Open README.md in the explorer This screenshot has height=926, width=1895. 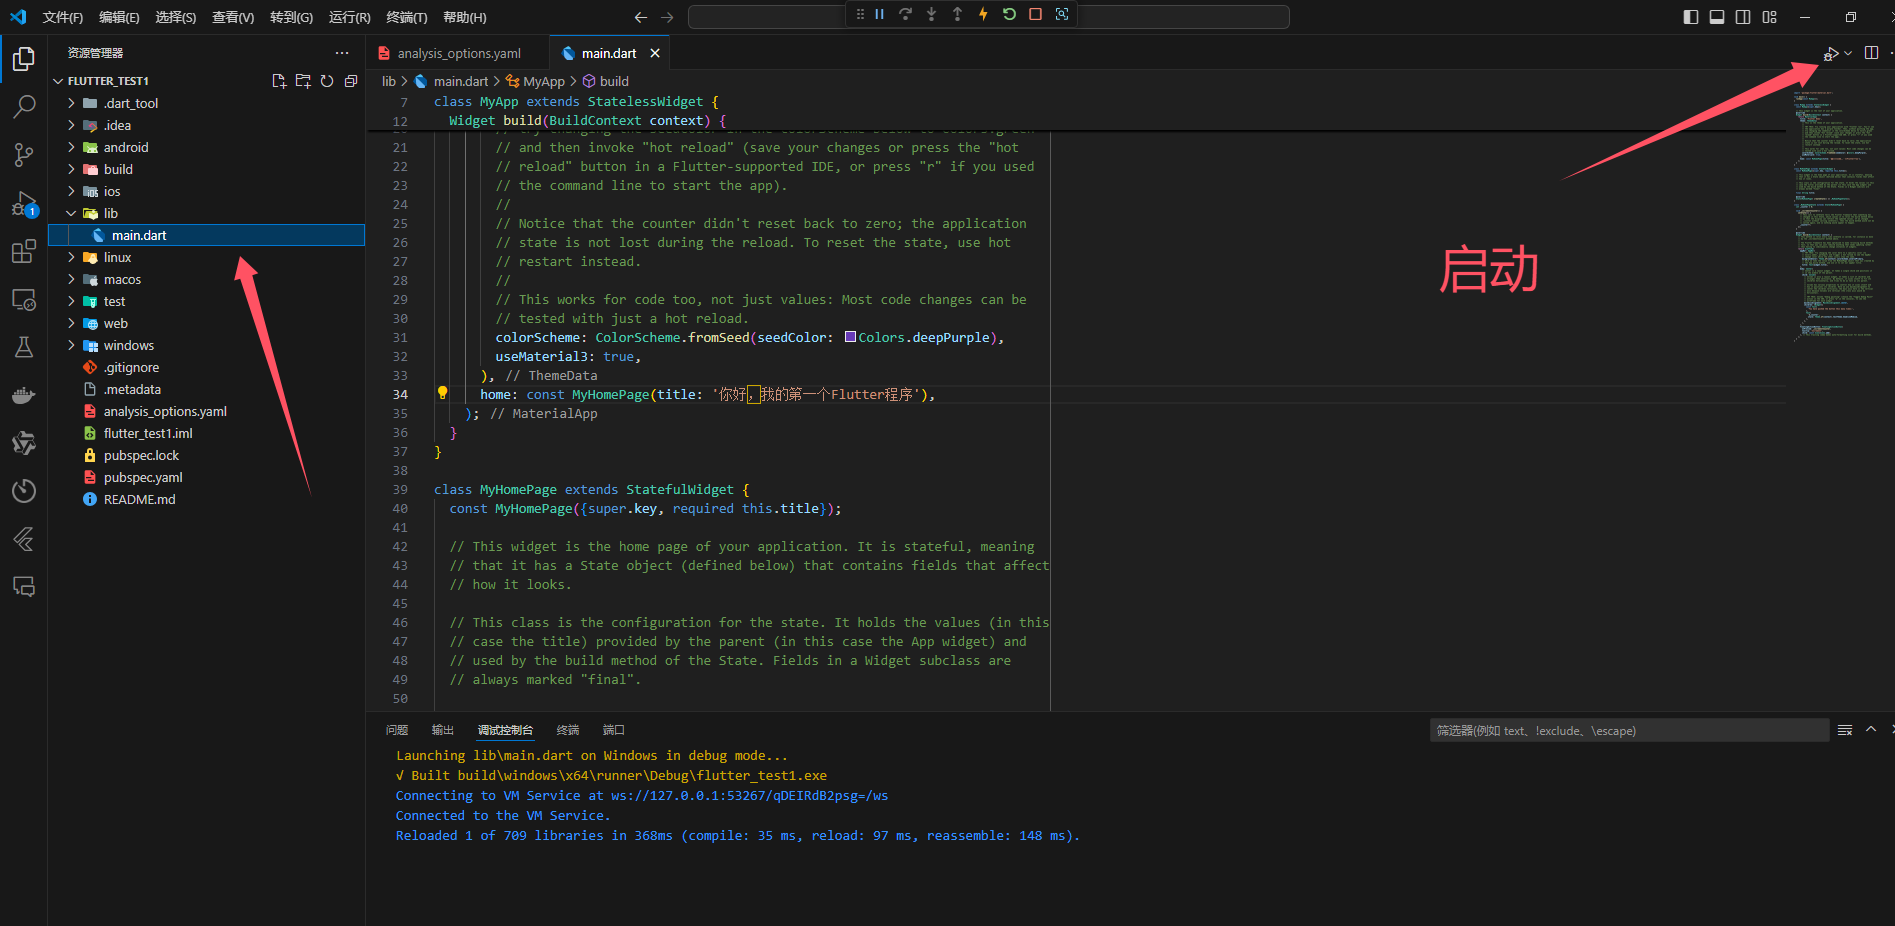pos(139,499)
